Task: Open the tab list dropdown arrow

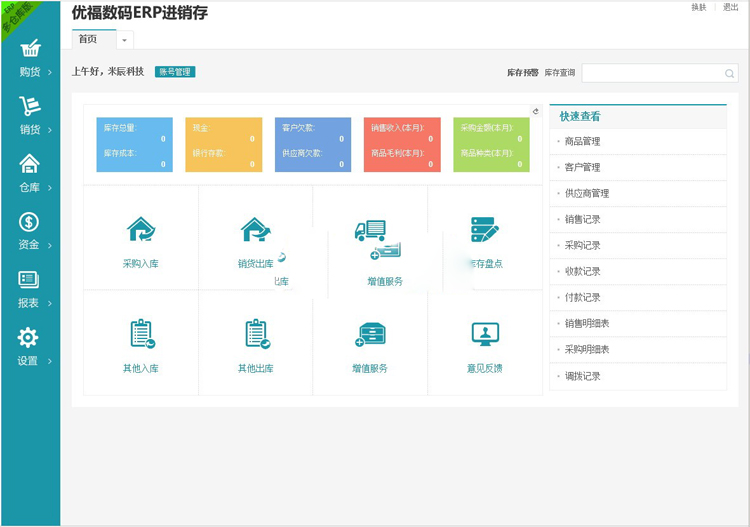Action: pyautogui.click(x=125, y=40)
